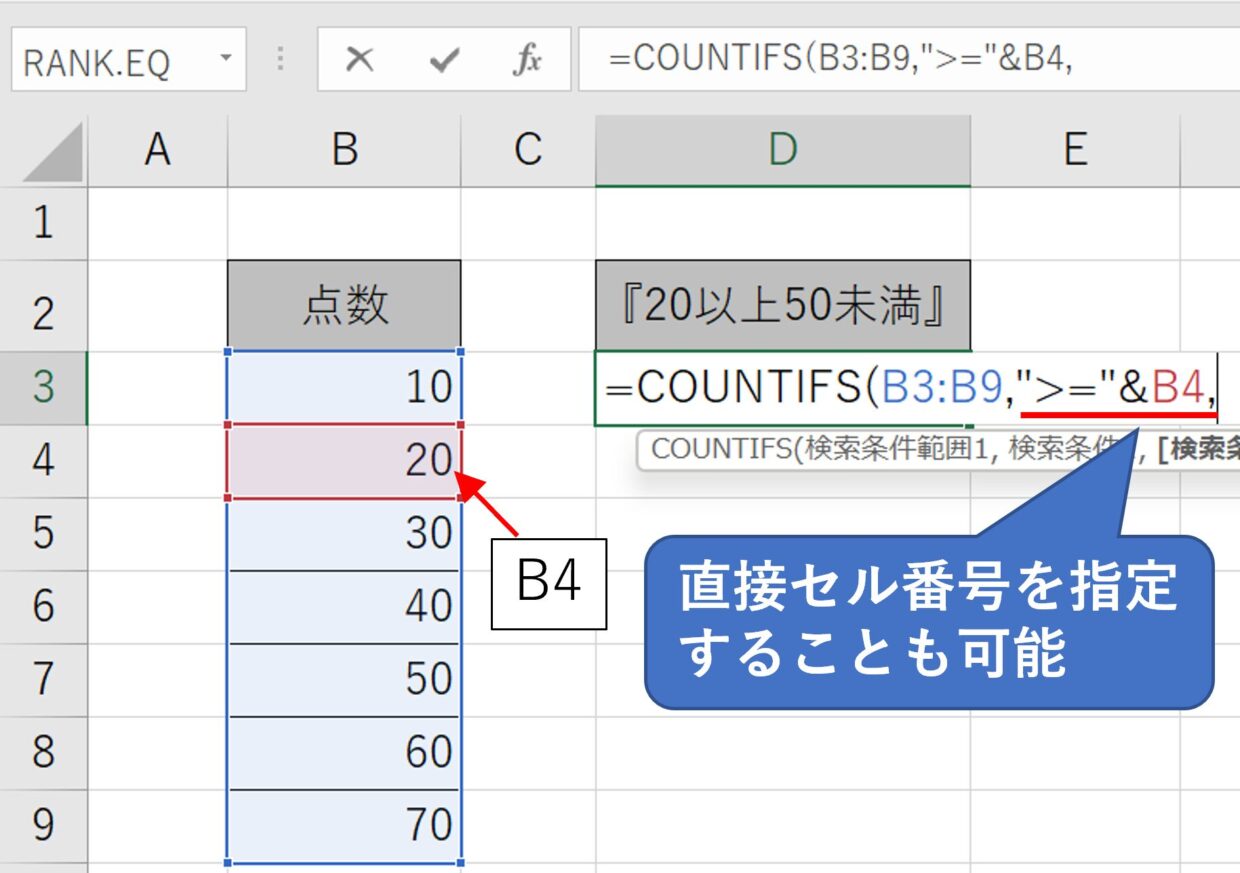Image resolution: width=1240 pixels, height=873 pixels.
Task: Cancel the formula entry with the X icon
Action: tap(359, 60)
